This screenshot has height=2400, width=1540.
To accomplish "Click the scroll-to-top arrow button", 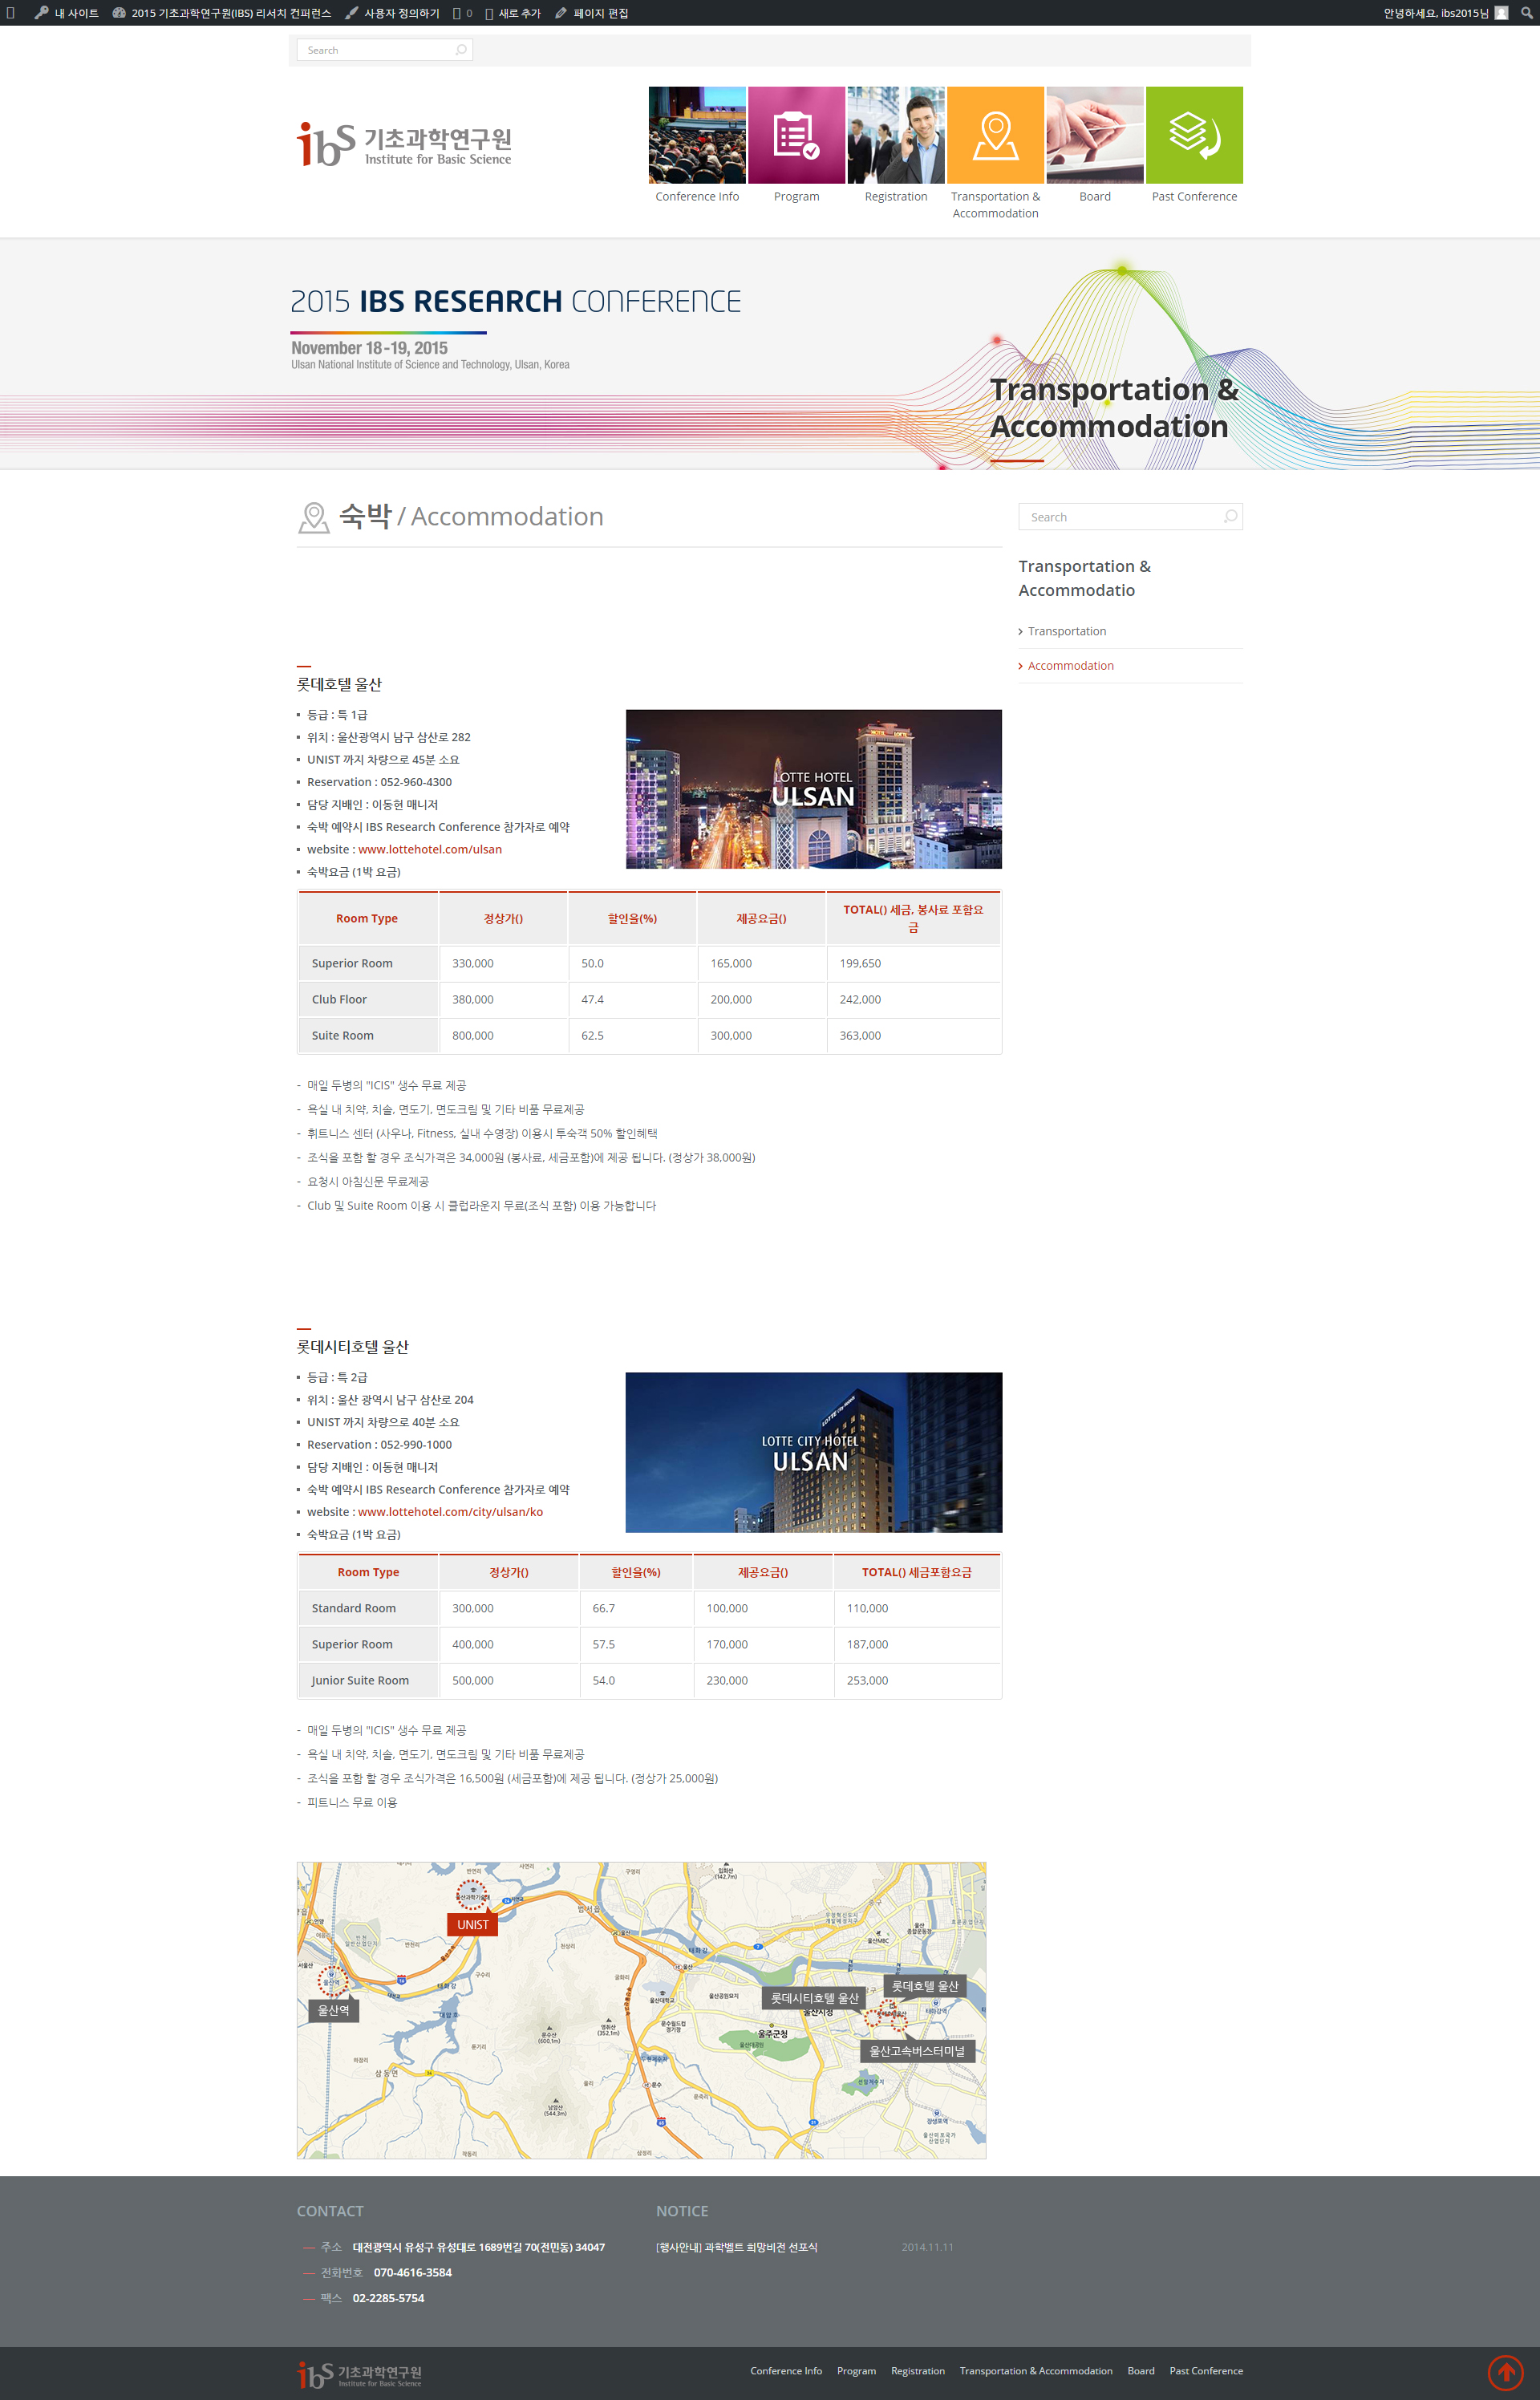I will 1506,2372.
